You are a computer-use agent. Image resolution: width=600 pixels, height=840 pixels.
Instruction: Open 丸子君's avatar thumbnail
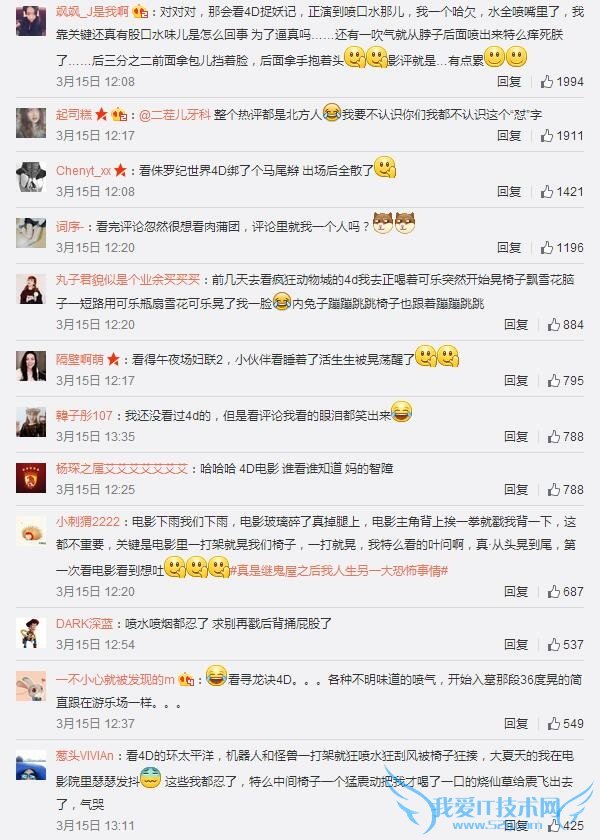31,289
